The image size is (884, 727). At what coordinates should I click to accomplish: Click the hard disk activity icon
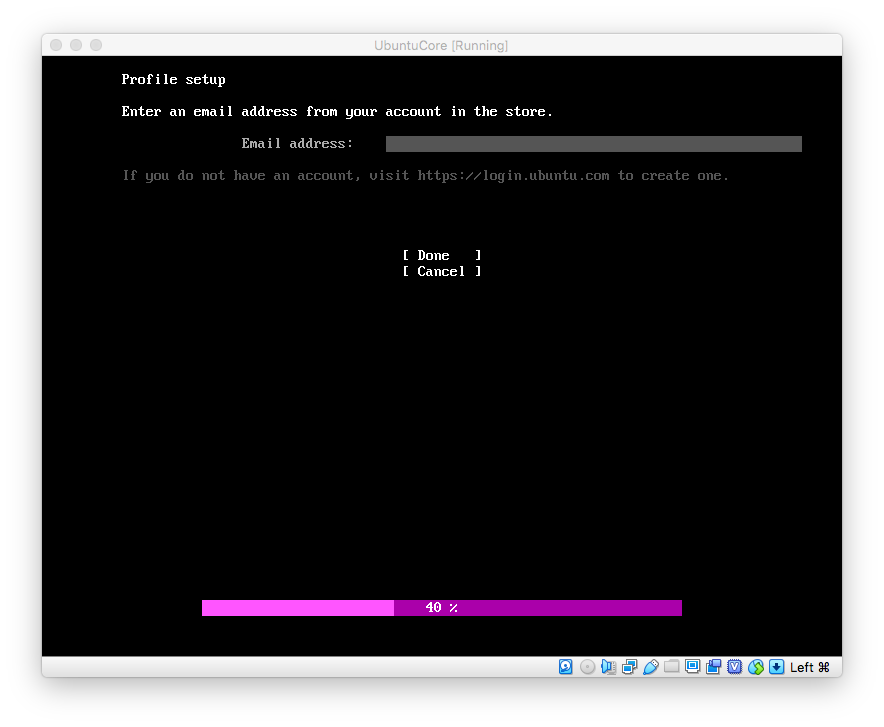pyautogui.click(x=566, y=667)
